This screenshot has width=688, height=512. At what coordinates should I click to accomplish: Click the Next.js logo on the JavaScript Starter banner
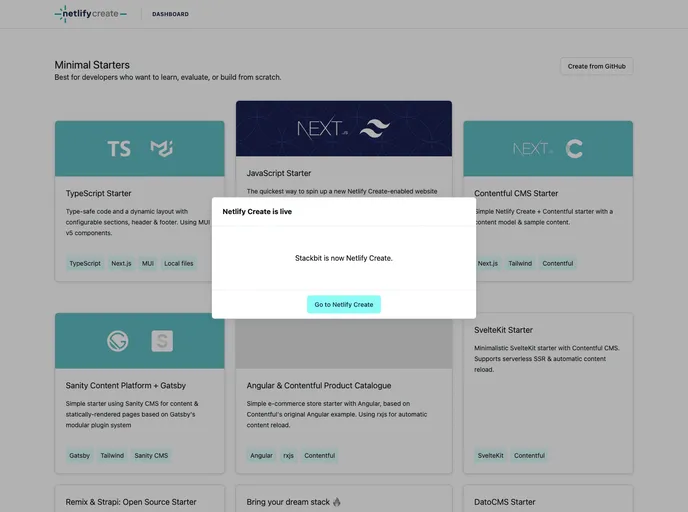(x=322, y=129)
